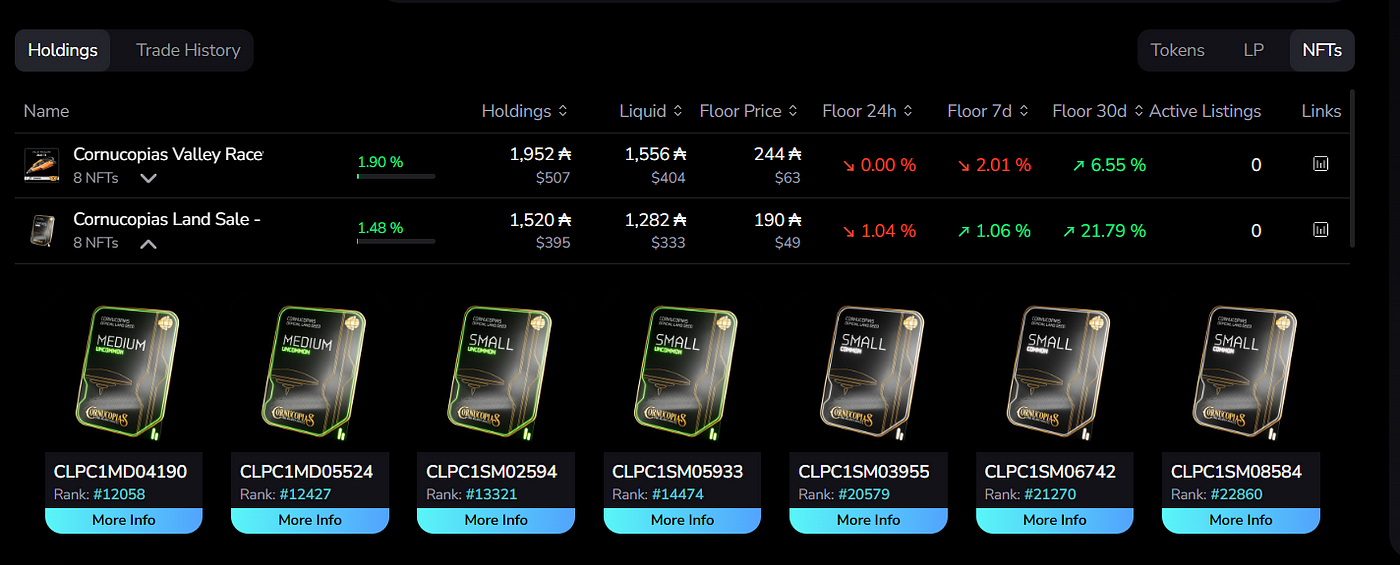The height and width of the screenshot is (565, 1400).
Task: Click the 1,520 holdings value
Action: click(540, 219)
